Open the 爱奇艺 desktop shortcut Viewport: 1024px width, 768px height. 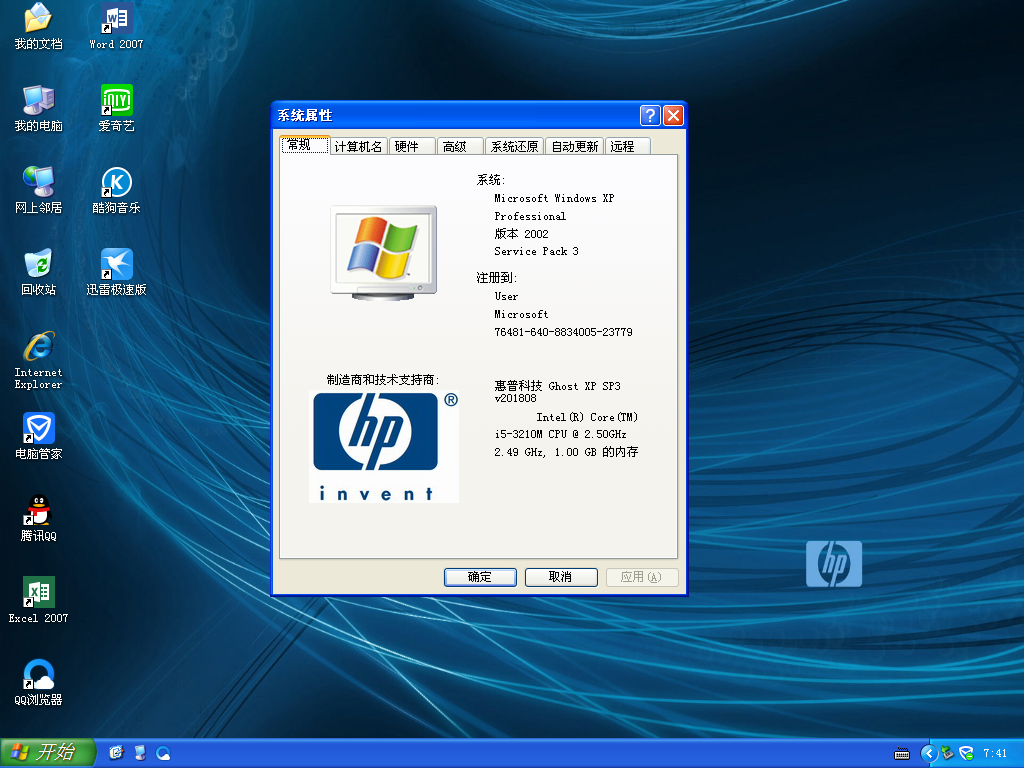116,108
